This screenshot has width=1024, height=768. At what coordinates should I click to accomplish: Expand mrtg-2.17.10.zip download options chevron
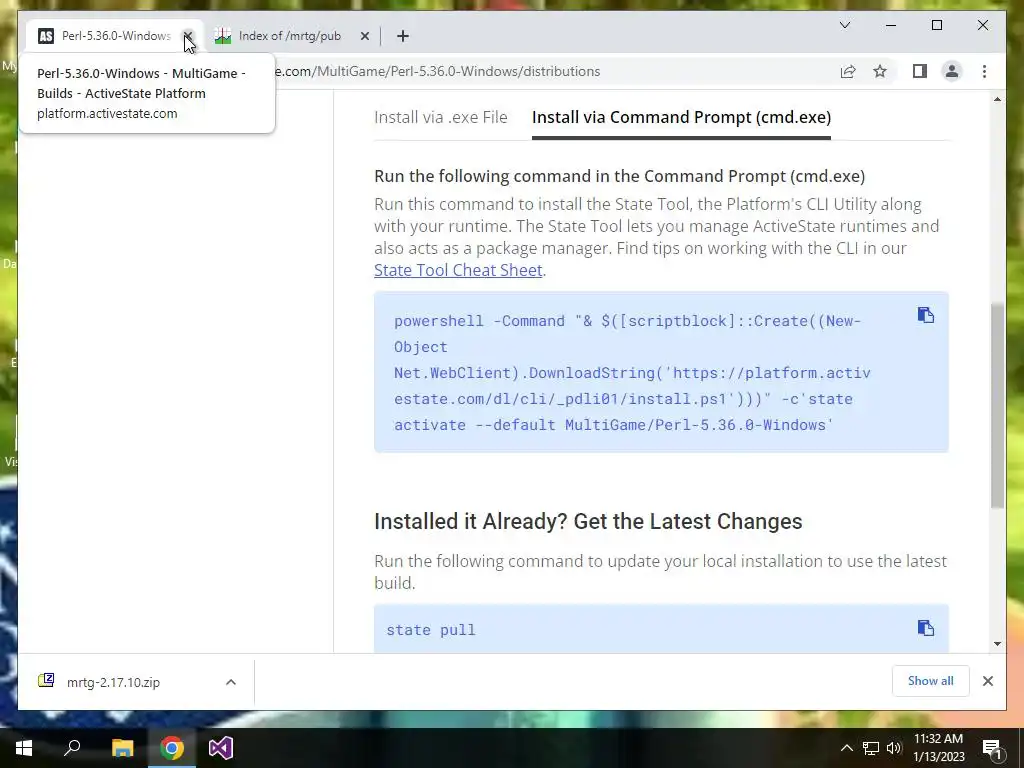pyautogui.click(x=231, y=682)
